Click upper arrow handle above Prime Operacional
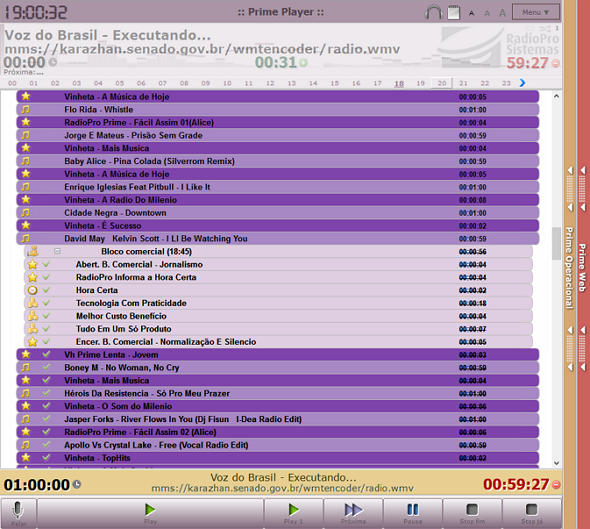This screenshot has width=590, height=529. 570,189
